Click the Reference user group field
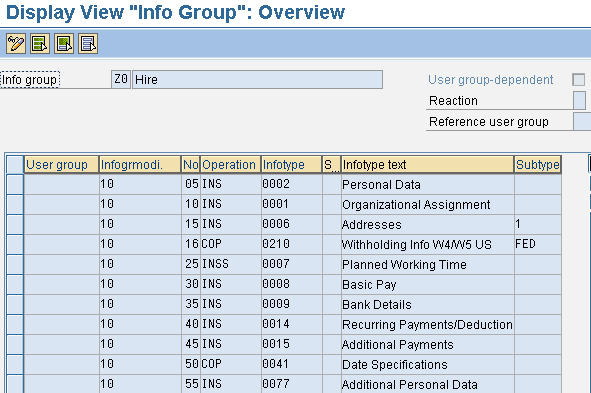The width and height of the screenshot is (591, 393). coord(582,122)
